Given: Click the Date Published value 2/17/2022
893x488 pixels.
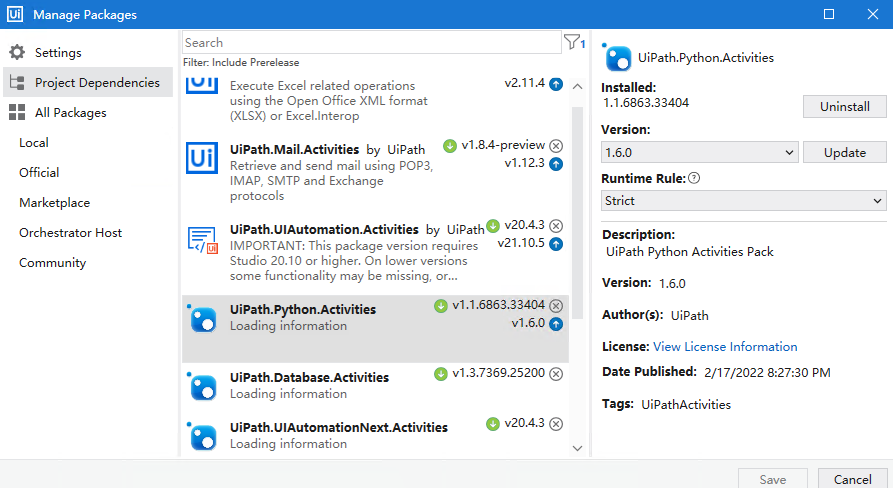Looking at the screenshot, I should (x=767, y=372).
